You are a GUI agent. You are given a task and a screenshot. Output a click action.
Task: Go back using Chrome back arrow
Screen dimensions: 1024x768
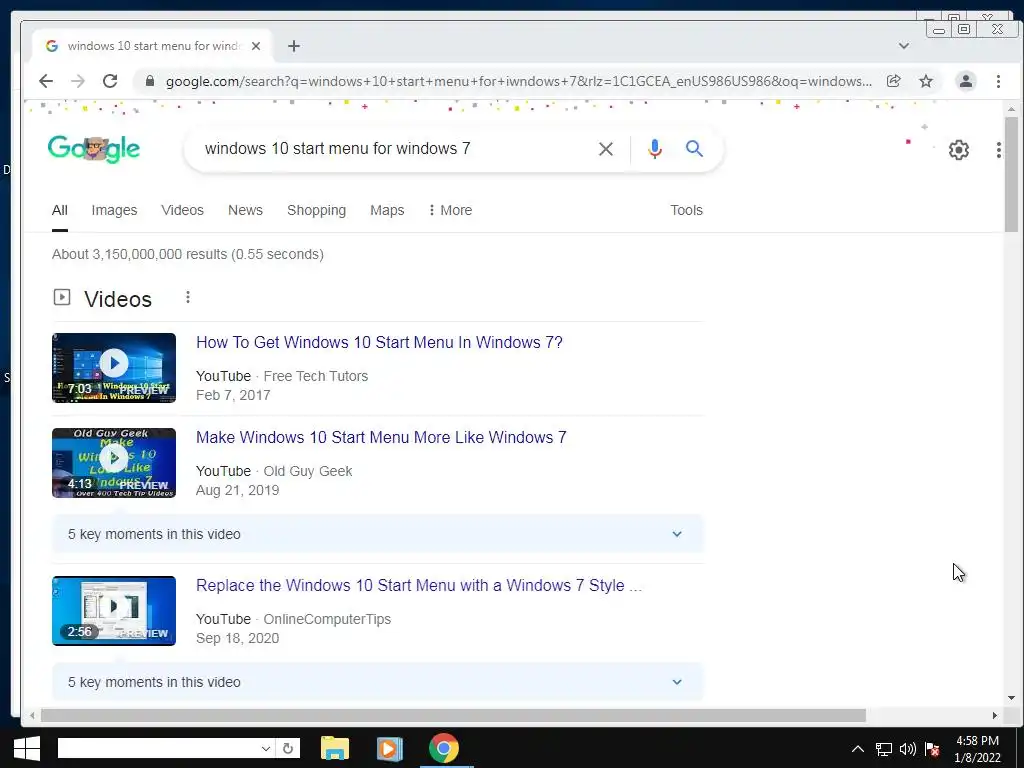point(46,81)
